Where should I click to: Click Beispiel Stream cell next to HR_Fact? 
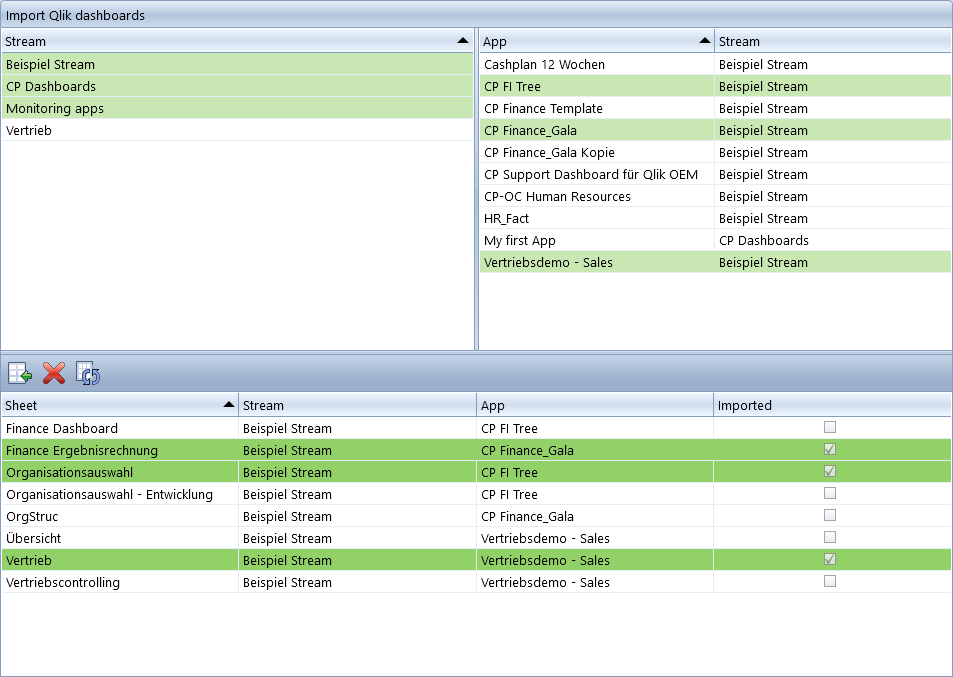[x=833, y=218]
